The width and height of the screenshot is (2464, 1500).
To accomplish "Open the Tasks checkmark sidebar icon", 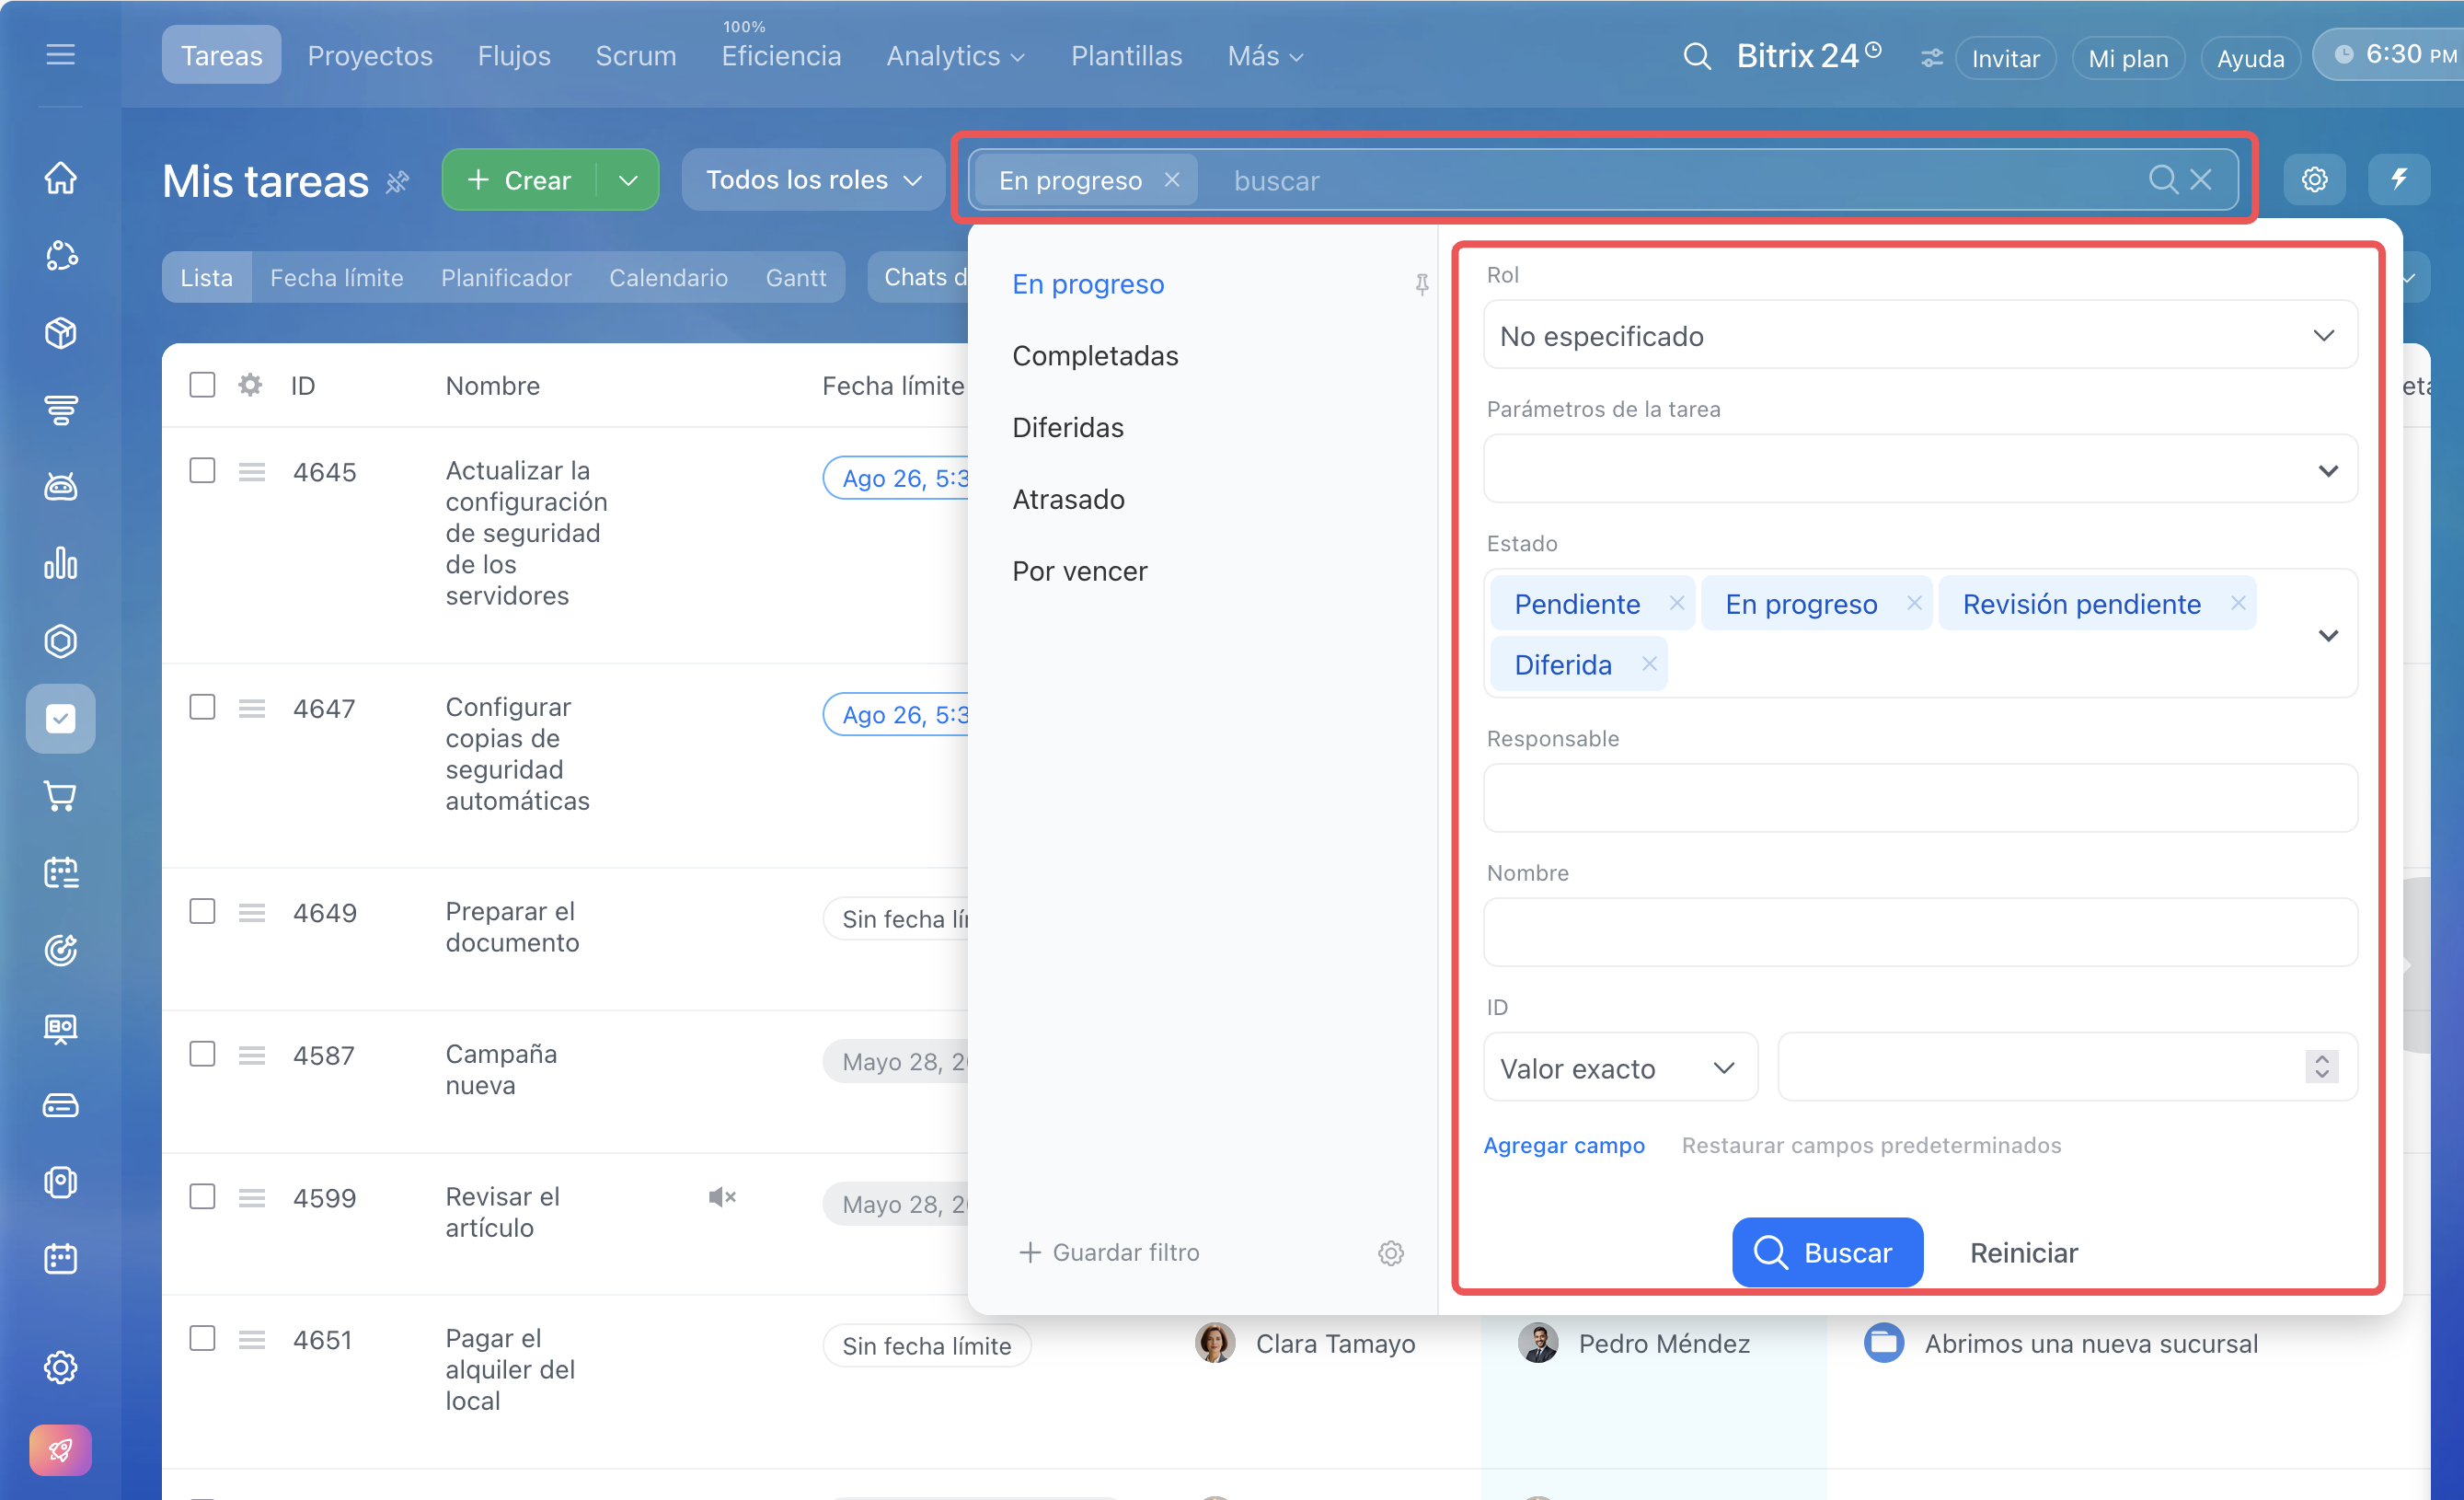I will pos(60,718).
